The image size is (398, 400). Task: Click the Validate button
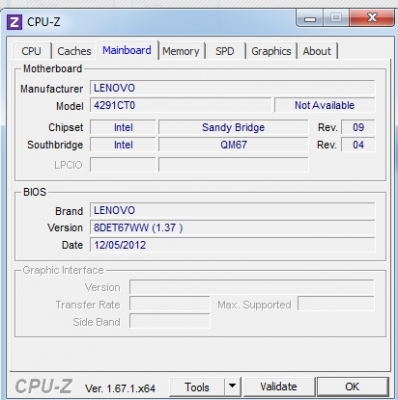click(279, 387)
